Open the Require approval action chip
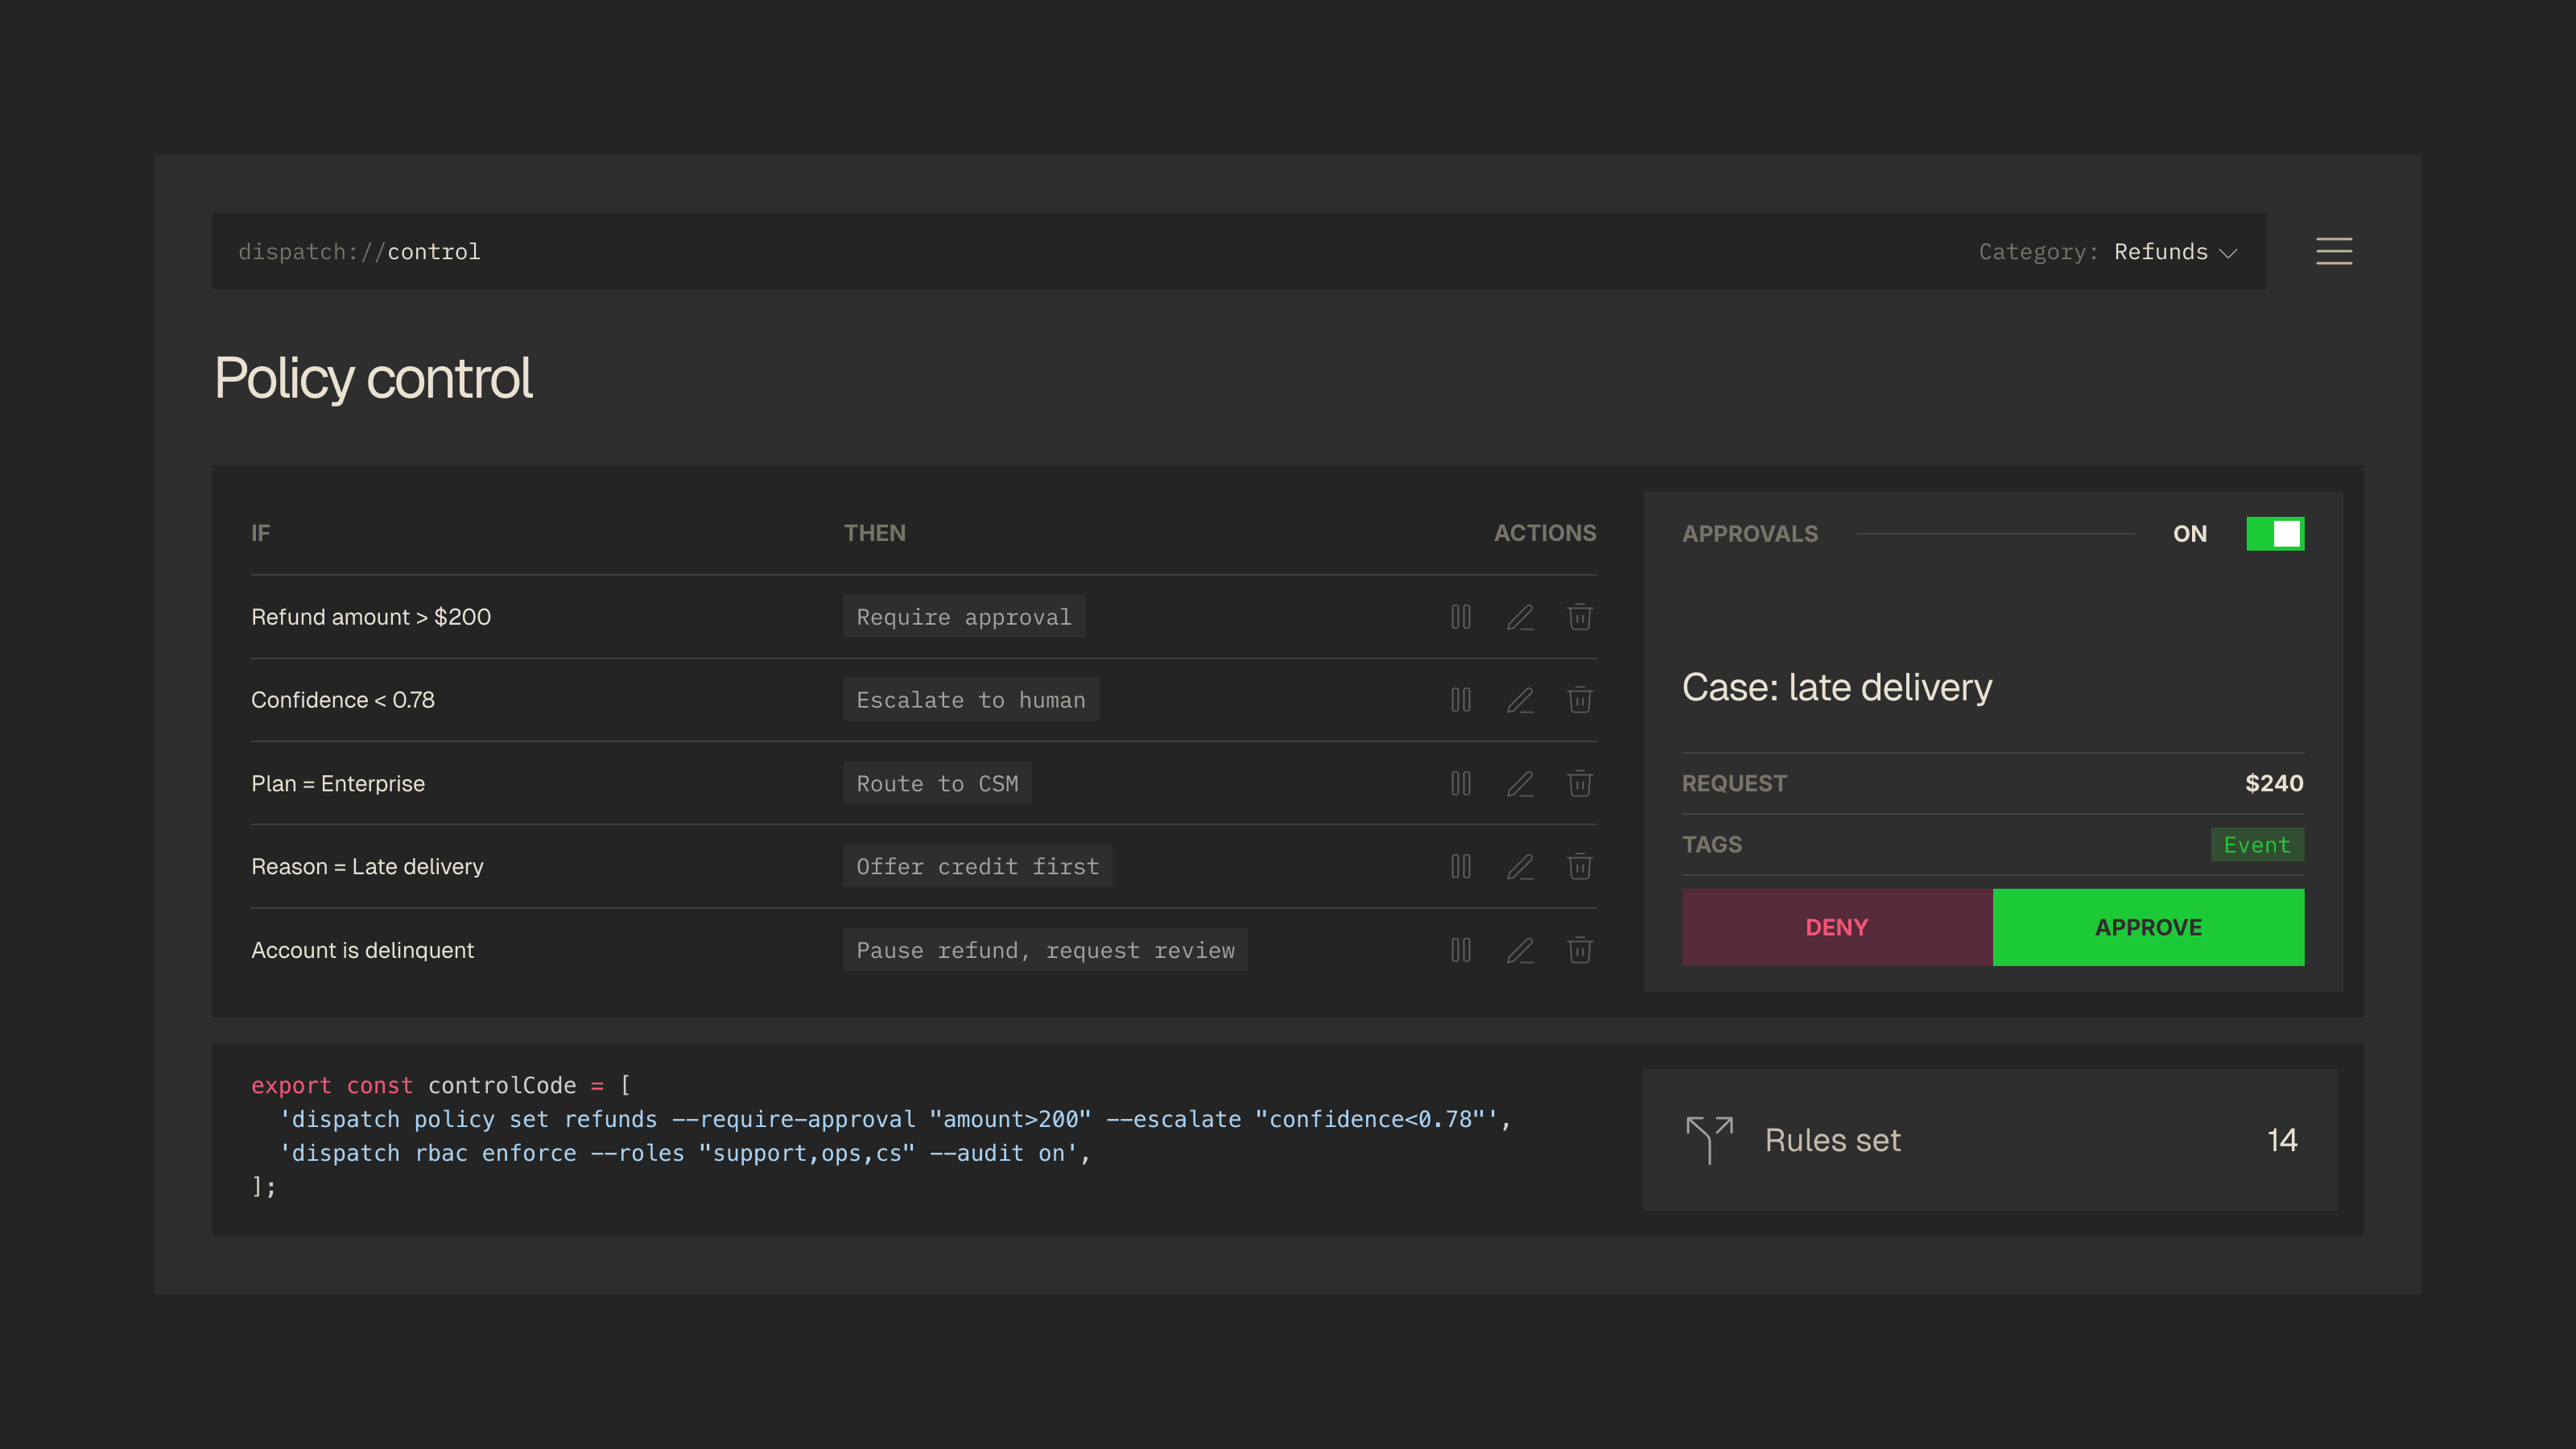The width and height of the screenshot is (2576, 1449). 963,617
